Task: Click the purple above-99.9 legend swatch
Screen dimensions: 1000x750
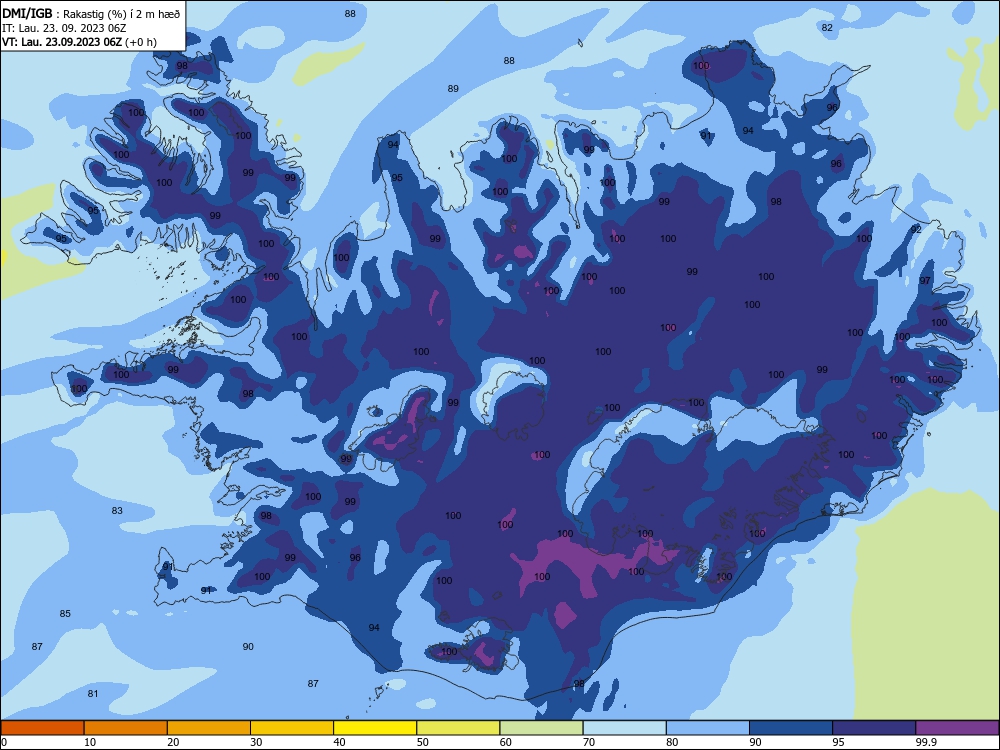Action: [957, 728]
